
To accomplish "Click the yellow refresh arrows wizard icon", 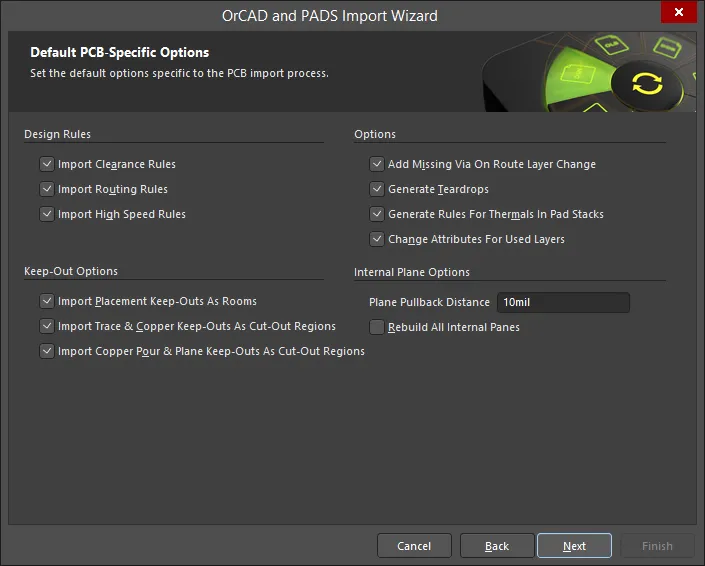I will point(647,84).
